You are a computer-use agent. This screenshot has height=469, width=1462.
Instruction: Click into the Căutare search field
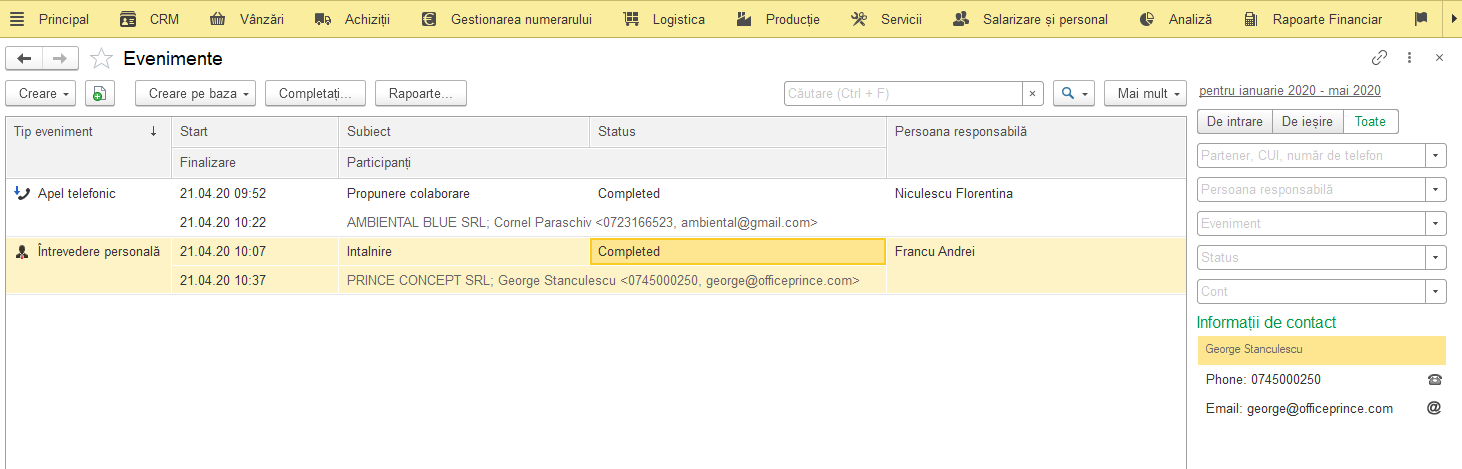click(x=903, y=93)
